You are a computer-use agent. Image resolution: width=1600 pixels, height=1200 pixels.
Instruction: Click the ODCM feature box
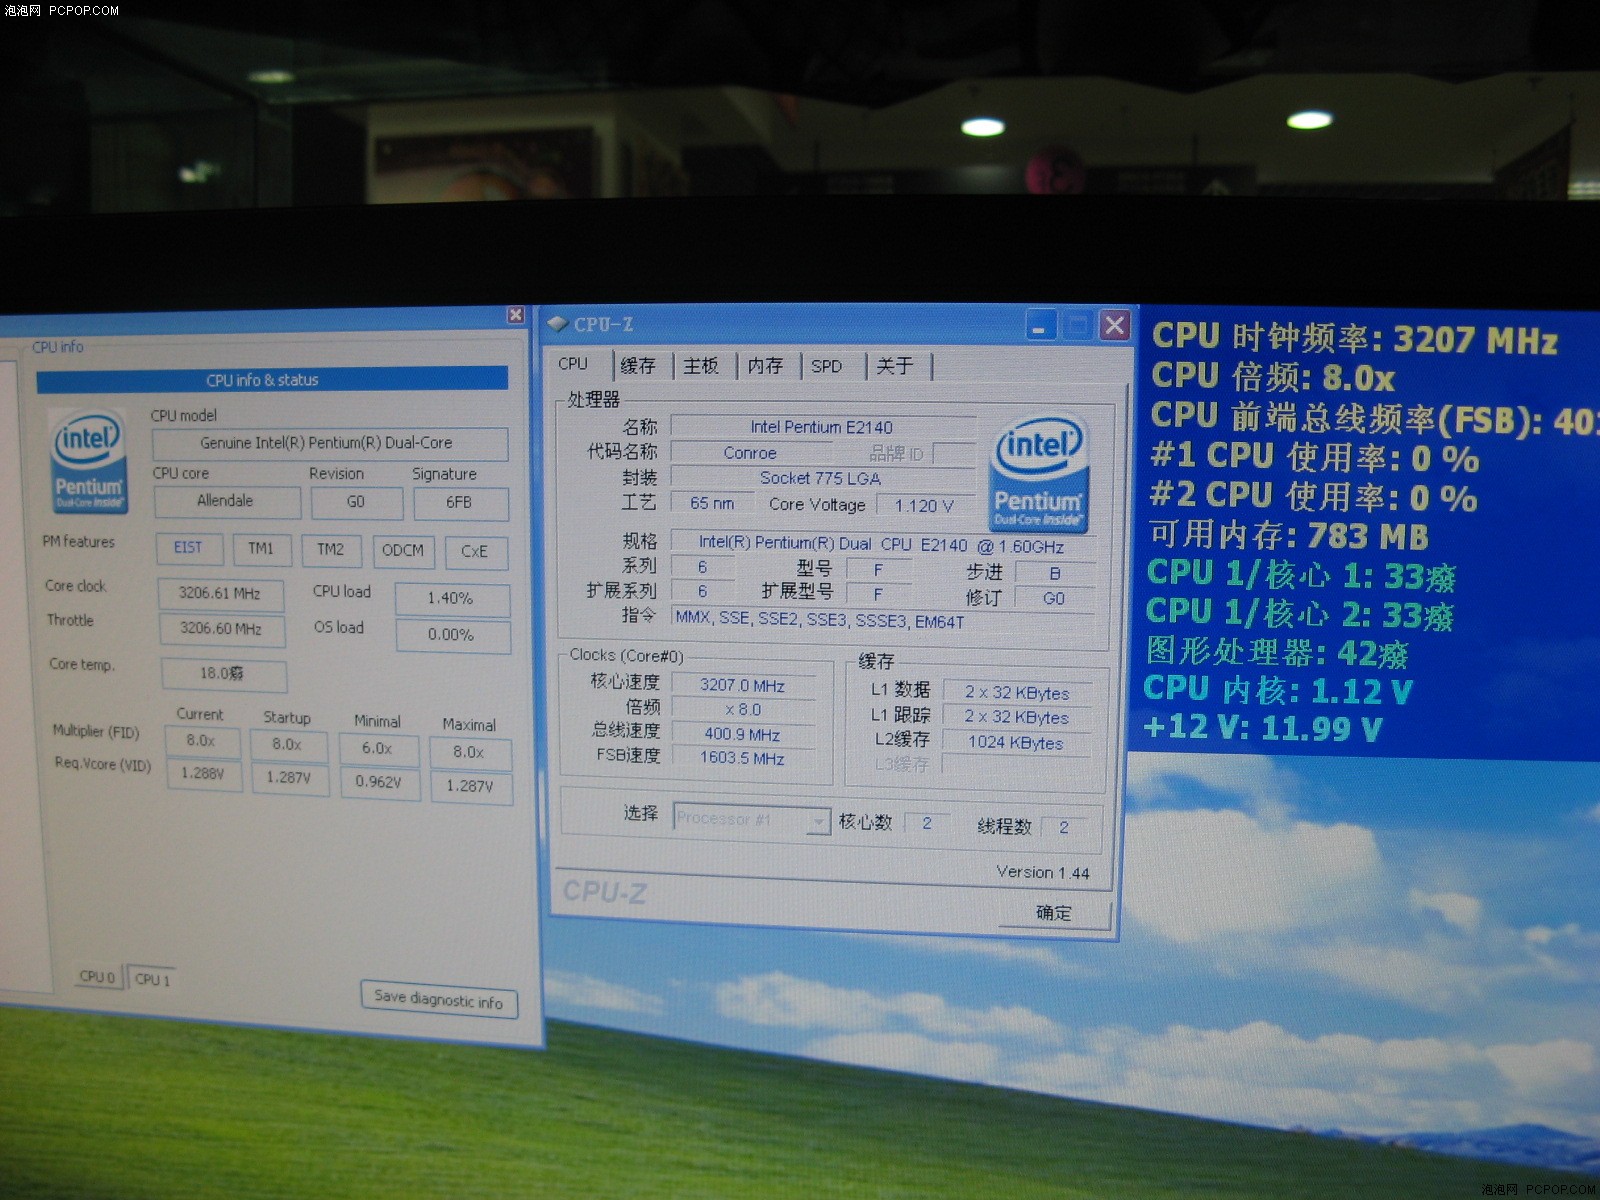[x=403, y=551]
